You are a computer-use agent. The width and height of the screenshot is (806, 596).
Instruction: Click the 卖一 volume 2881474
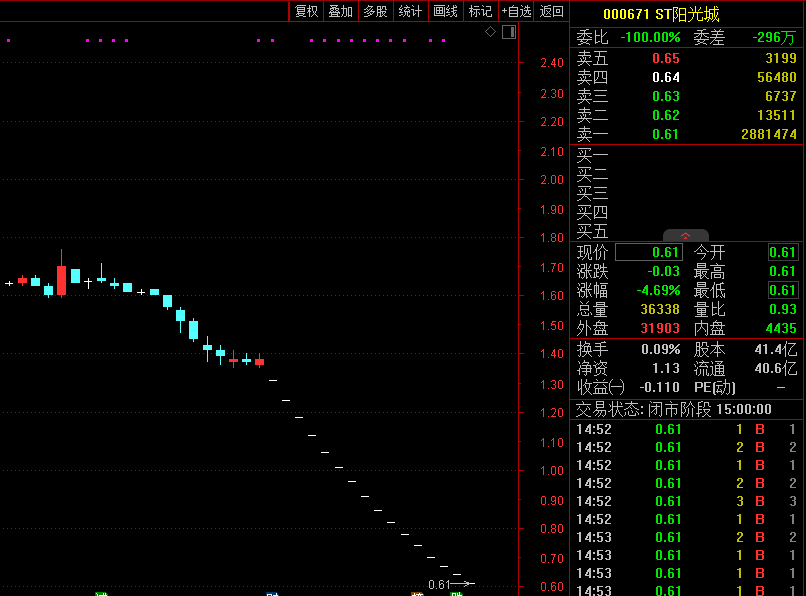coord(768,134)
